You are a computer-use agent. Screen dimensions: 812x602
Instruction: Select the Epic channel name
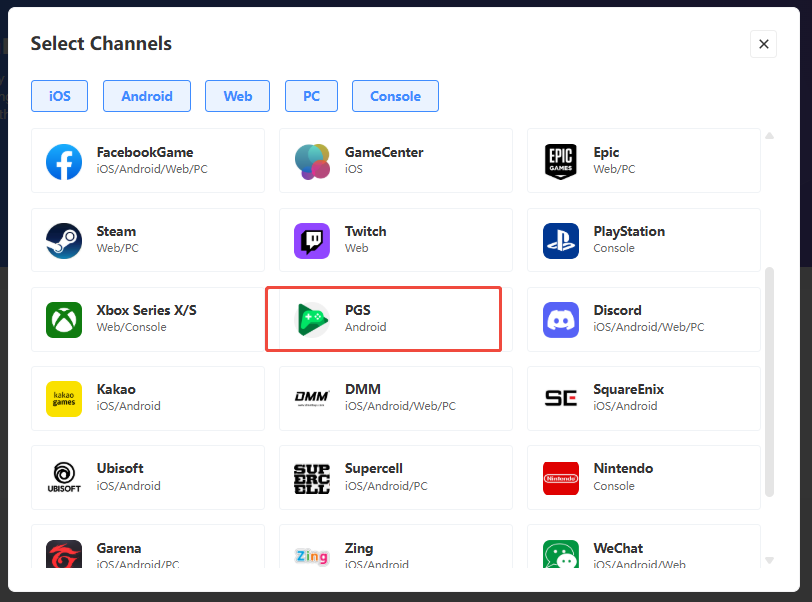tap(606, 153)
